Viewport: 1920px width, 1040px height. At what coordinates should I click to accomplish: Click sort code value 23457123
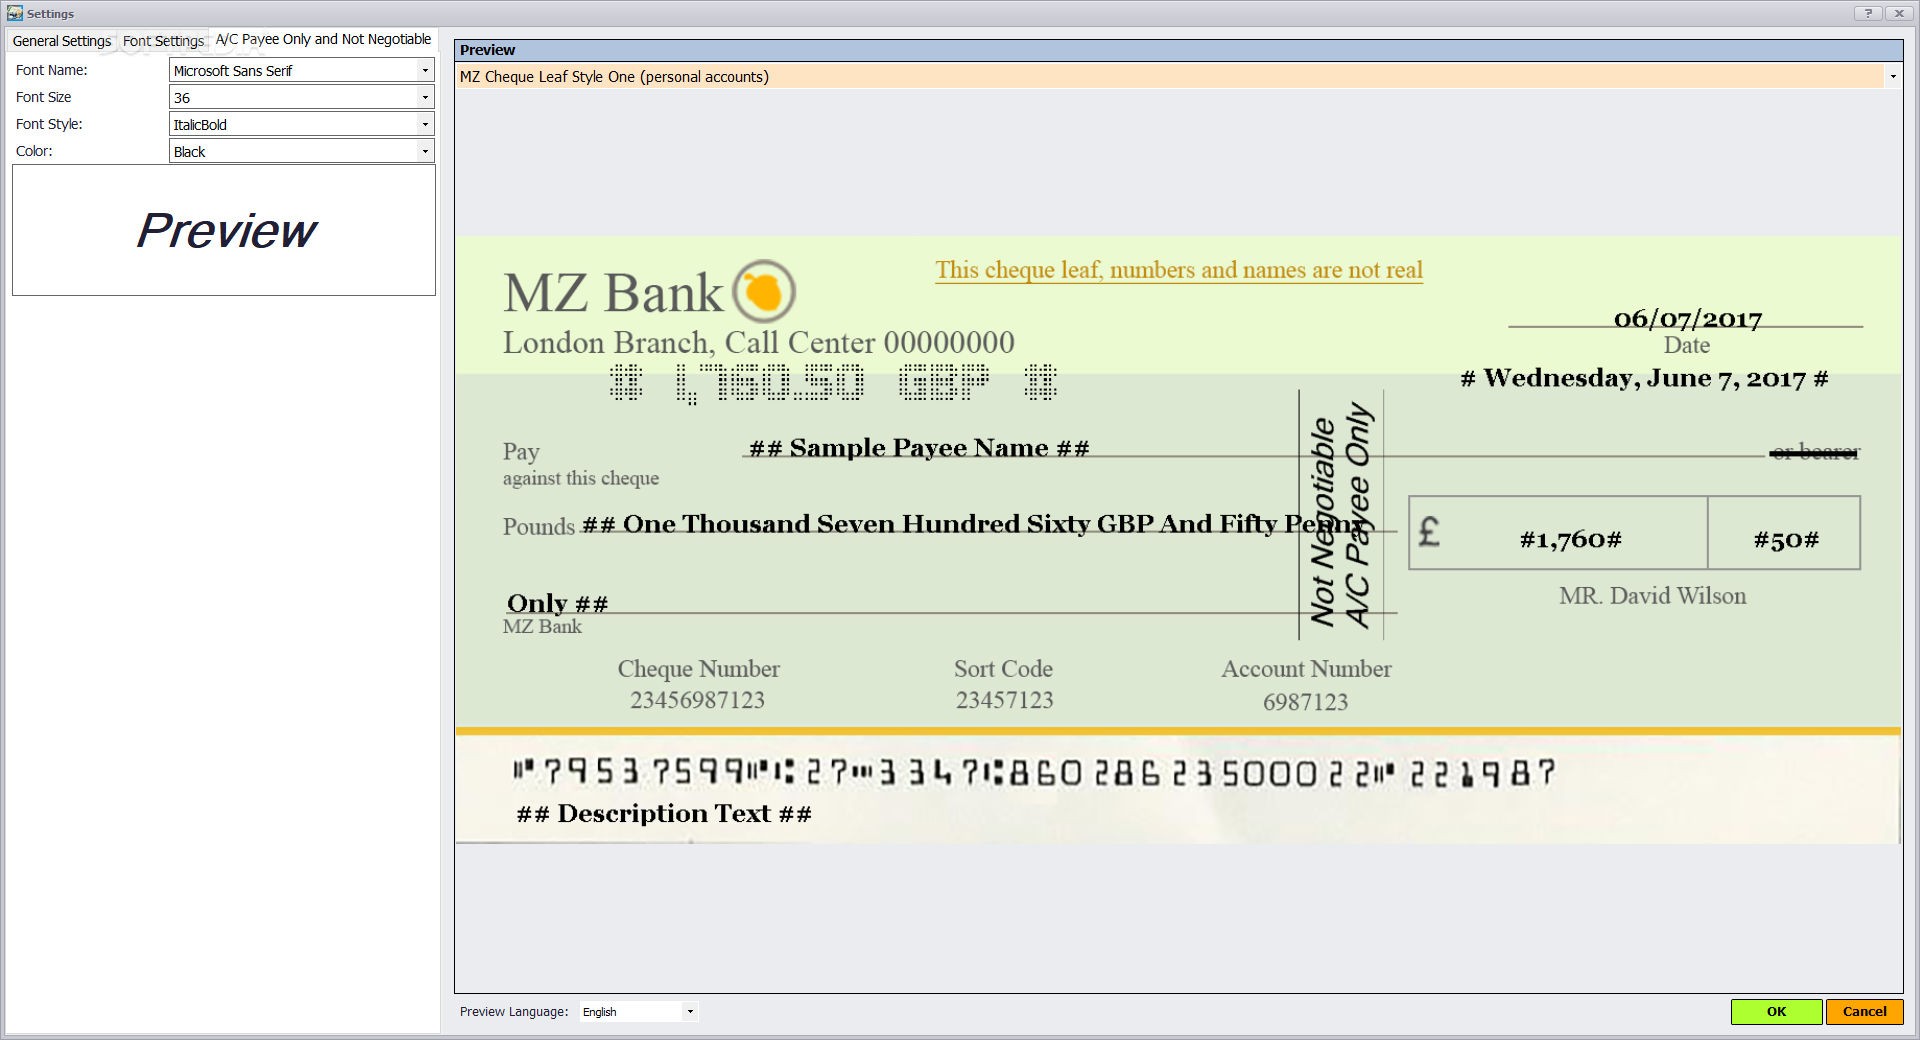1004,700
